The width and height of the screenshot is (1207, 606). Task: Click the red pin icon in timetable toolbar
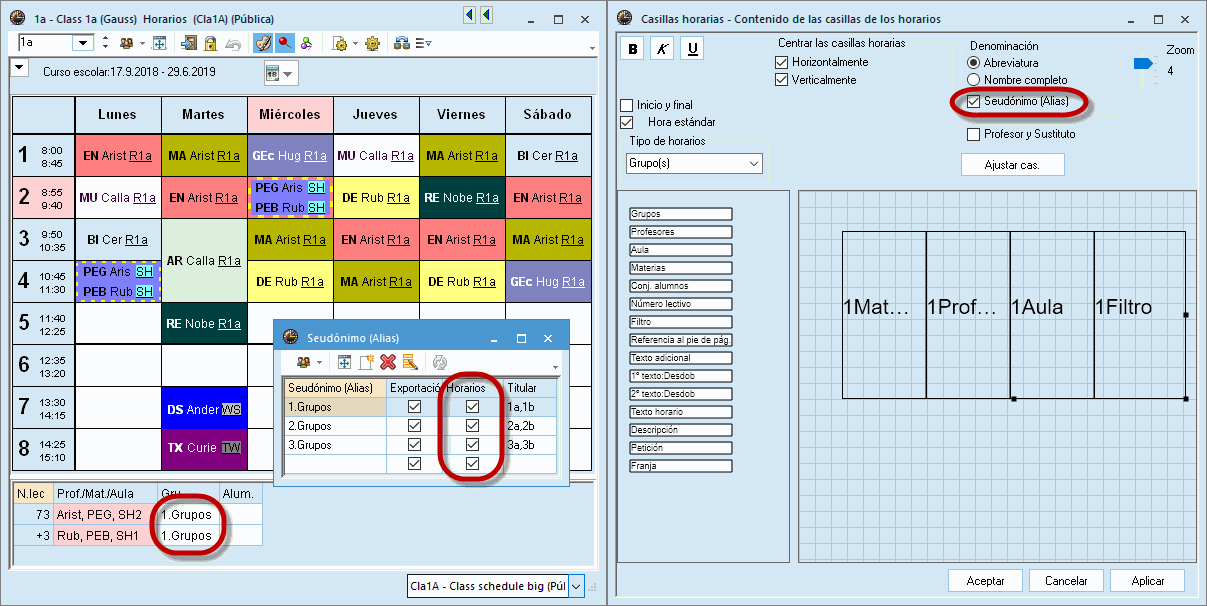point(285,43)
